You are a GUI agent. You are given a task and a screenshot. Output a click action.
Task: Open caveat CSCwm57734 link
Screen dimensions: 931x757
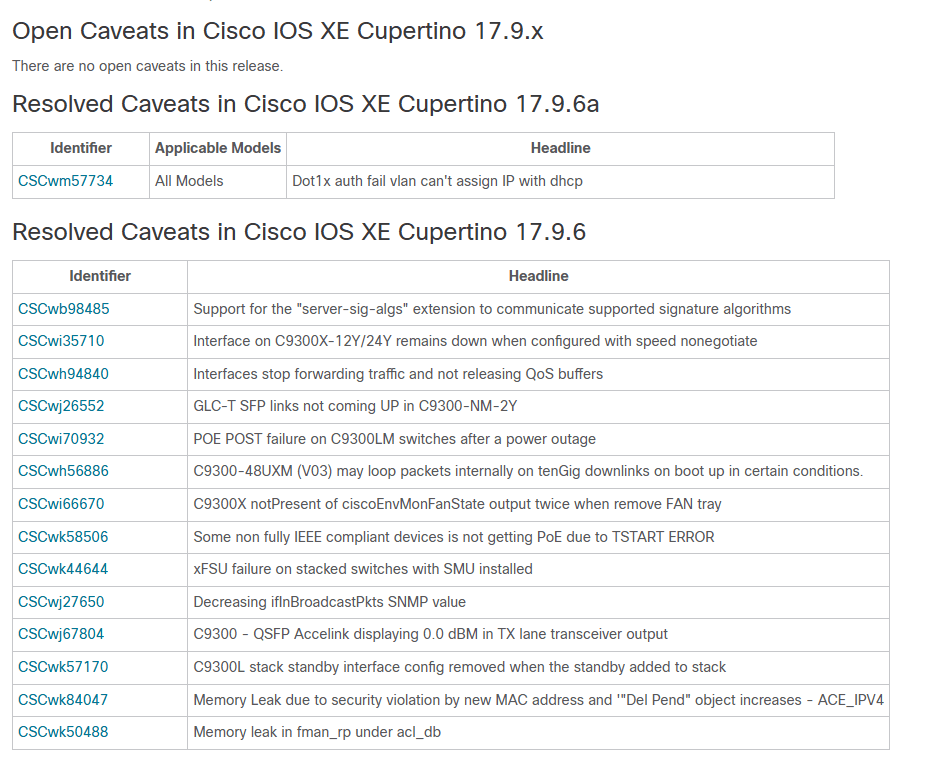tap(65, 181)
